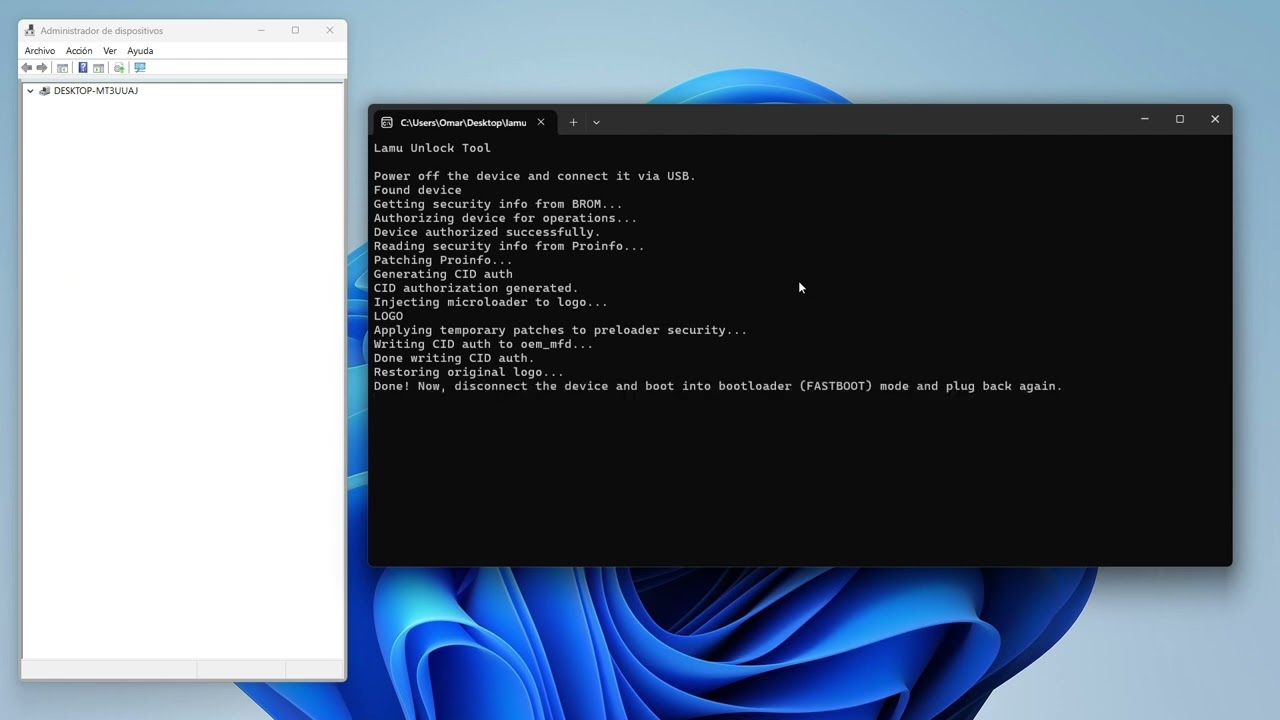The image size is (1280, 720).
Task: Maximize the terminal window
Action: pyautogui.click(x=1180, y=119)
